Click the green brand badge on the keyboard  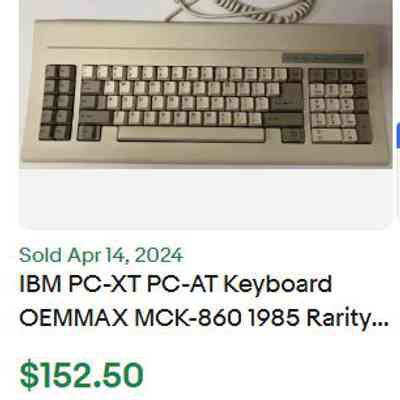coord(323,58)
